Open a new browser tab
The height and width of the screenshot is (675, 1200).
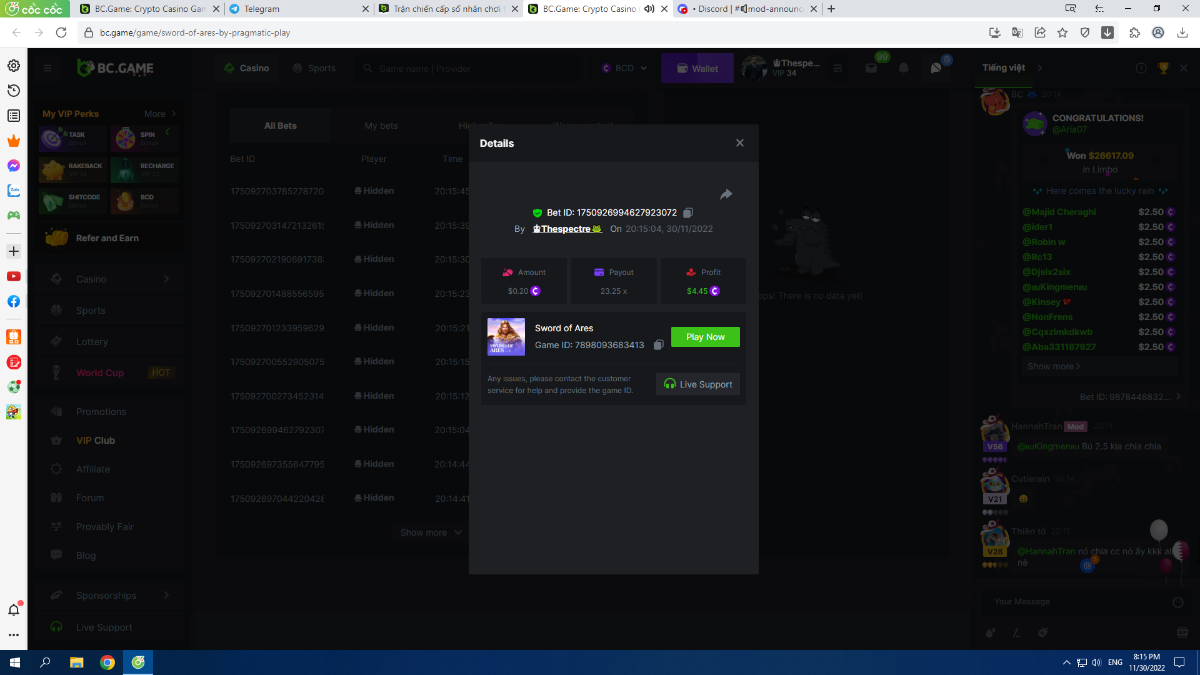(831, 9)
